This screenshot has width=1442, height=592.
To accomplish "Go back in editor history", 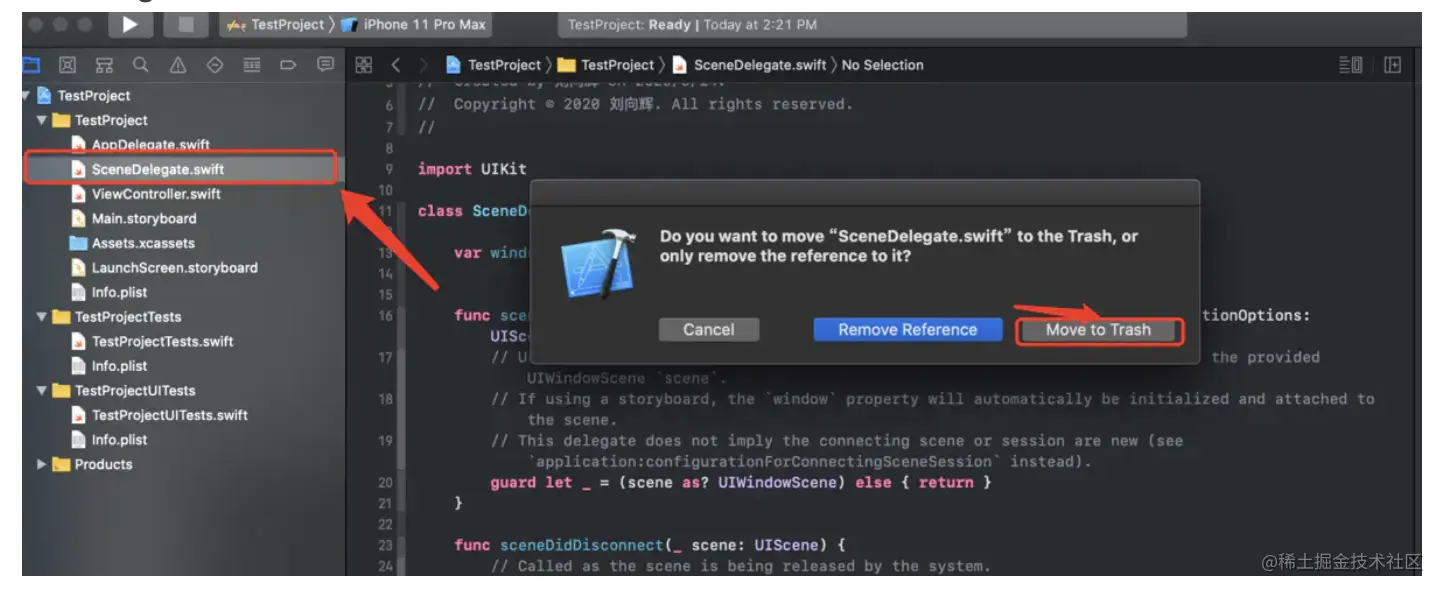I will [x=396, y=65].
